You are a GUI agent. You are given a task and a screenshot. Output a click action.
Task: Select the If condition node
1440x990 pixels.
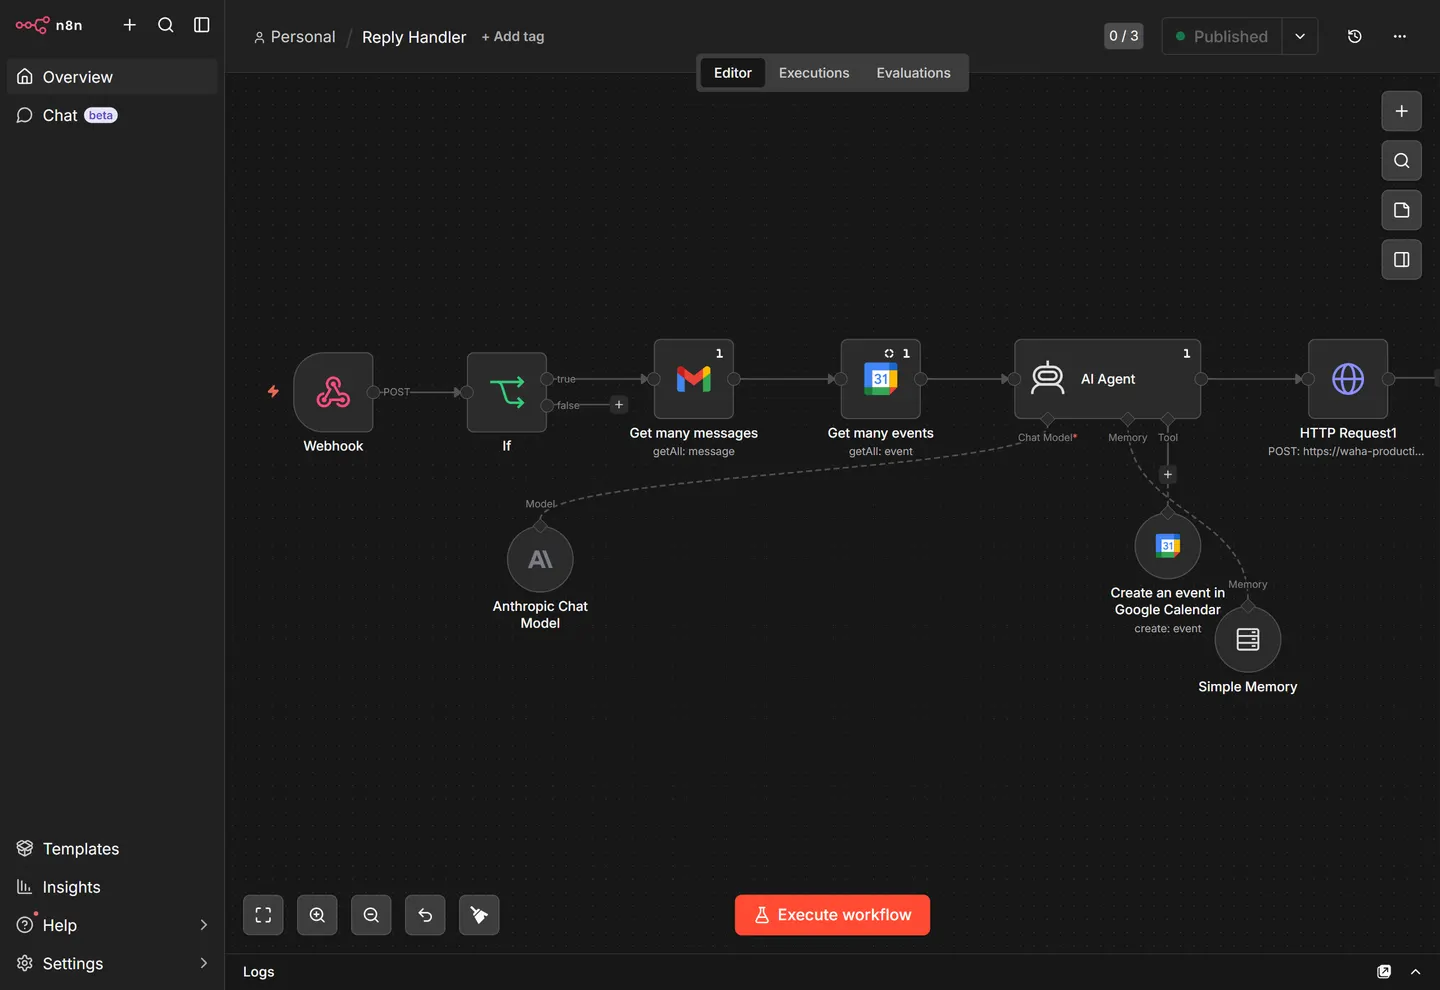507,392
